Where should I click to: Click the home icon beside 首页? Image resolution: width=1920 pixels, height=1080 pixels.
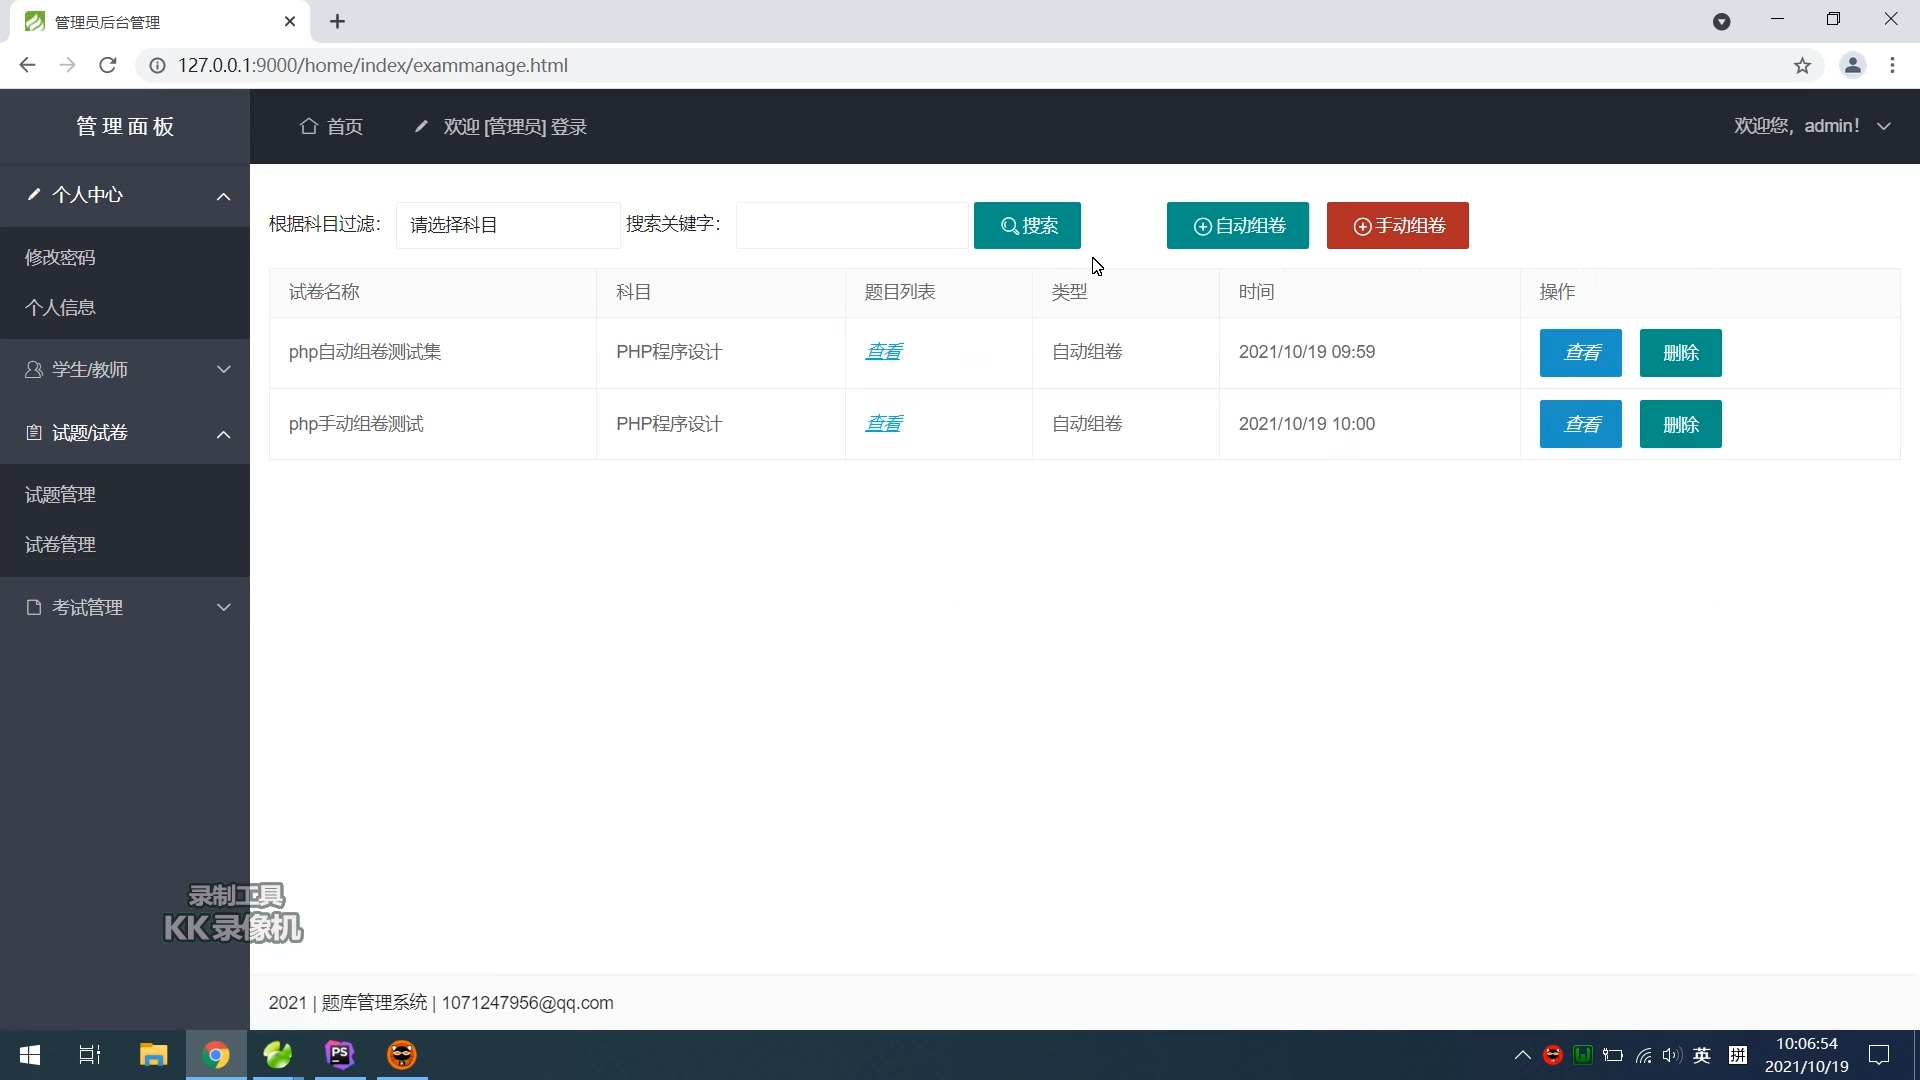point(309,126)
